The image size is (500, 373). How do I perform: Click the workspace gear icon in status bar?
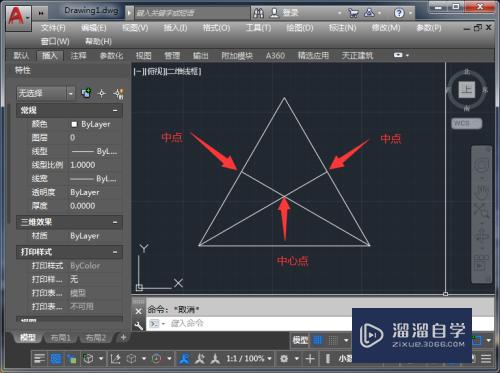coord(284,359)
